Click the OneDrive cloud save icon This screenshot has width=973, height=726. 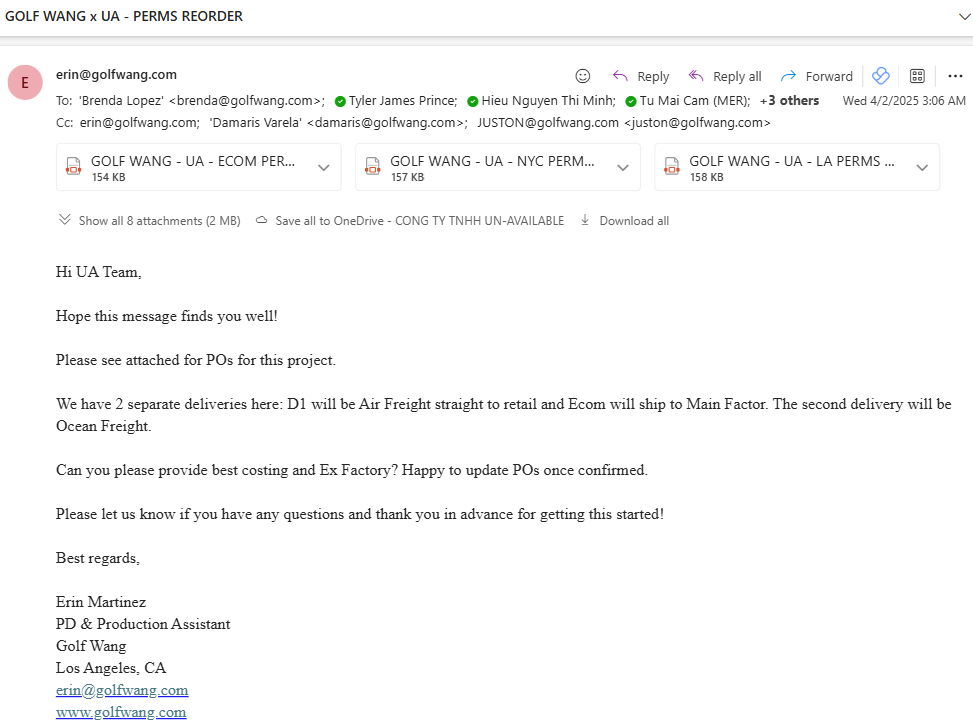(262, 220)
